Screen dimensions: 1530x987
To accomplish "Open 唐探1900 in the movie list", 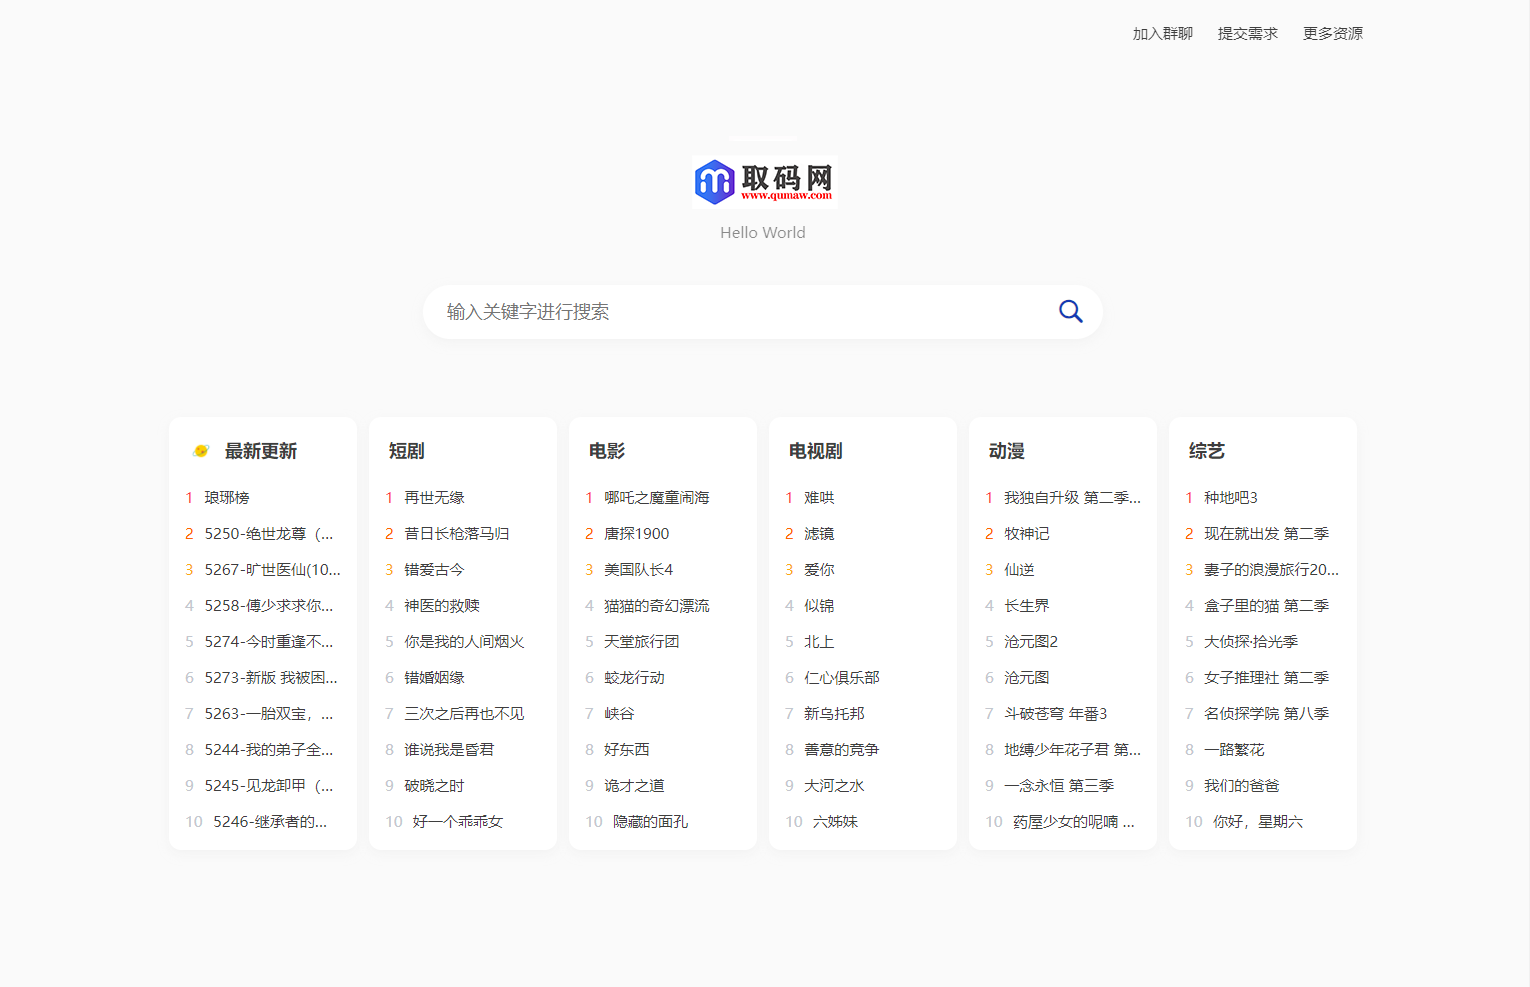I will pos(637,533).
